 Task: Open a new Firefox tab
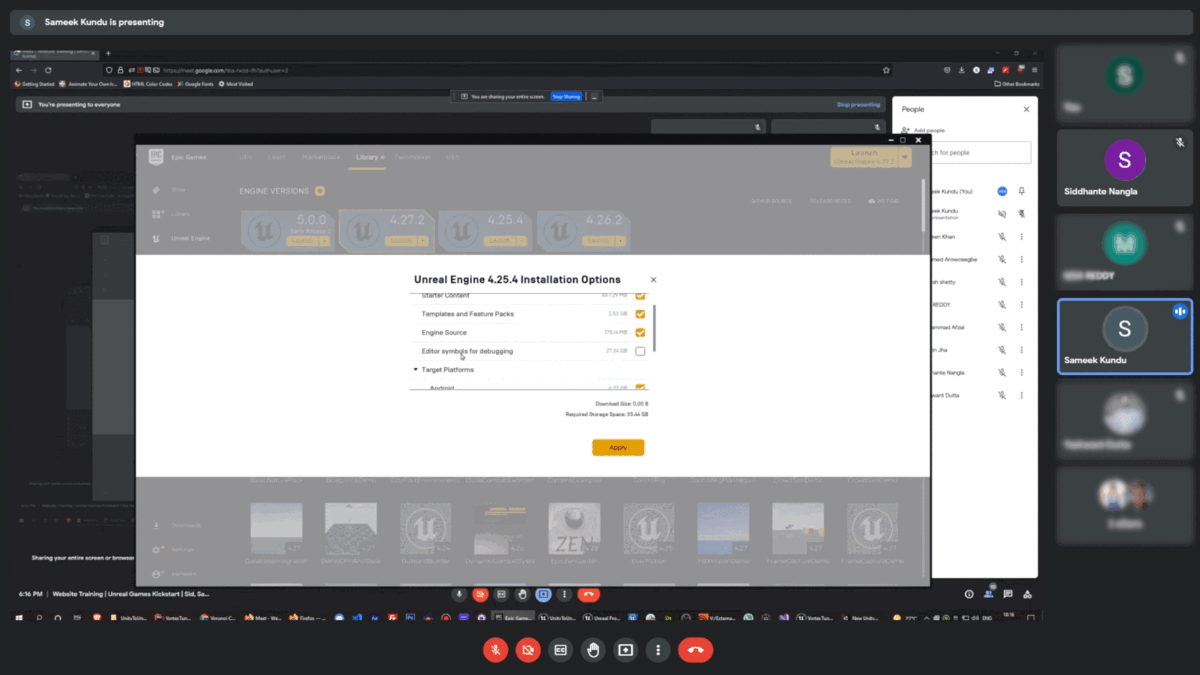108,53
